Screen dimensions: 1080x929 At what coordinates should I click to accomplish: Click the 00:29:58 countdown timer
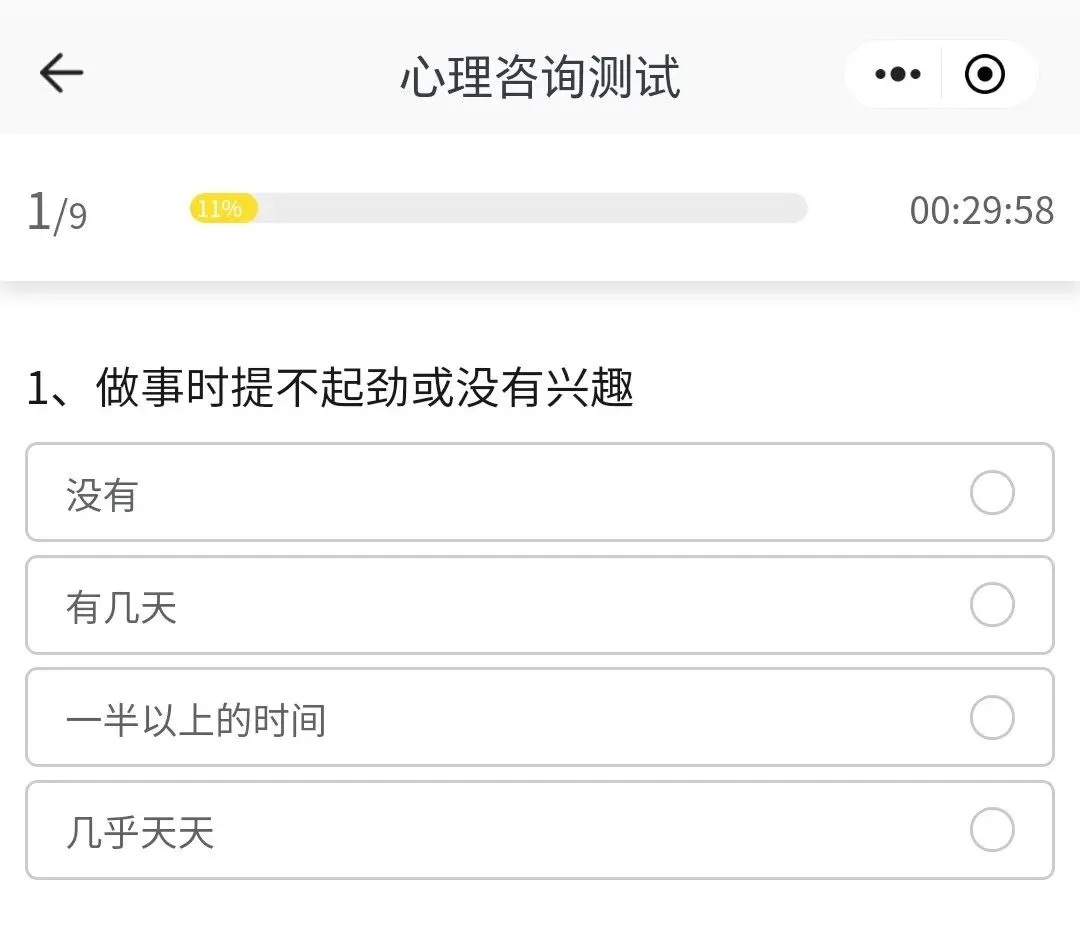tap(981, 211)
